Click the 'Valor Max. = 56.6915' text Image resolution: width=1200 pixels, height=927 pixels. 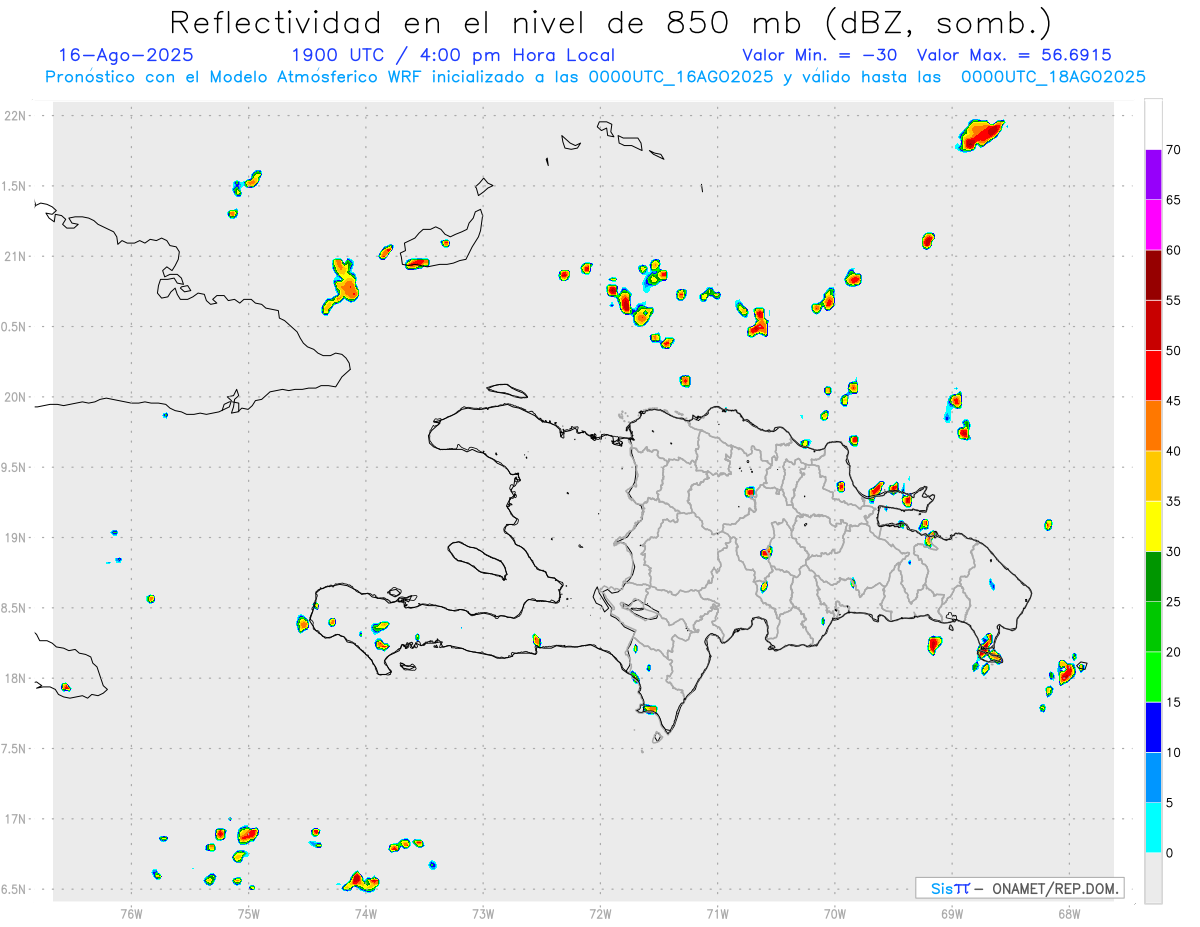pyautogui.click(x=1014, y=55)
